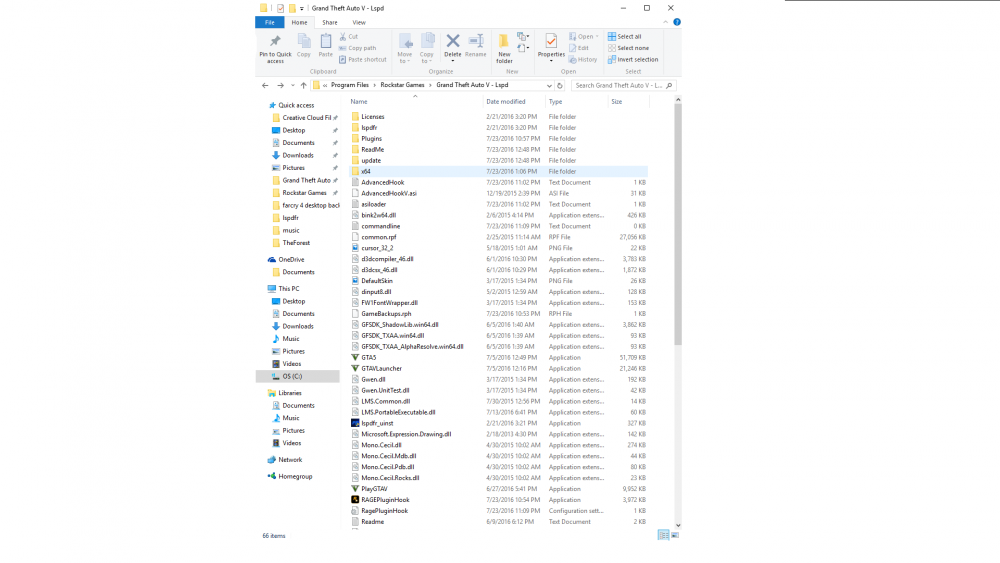The image size is (1000, 563).
Task: Toggle the checkmark icon in title bar
Action: pyautogui.click(x=280, y=8)
